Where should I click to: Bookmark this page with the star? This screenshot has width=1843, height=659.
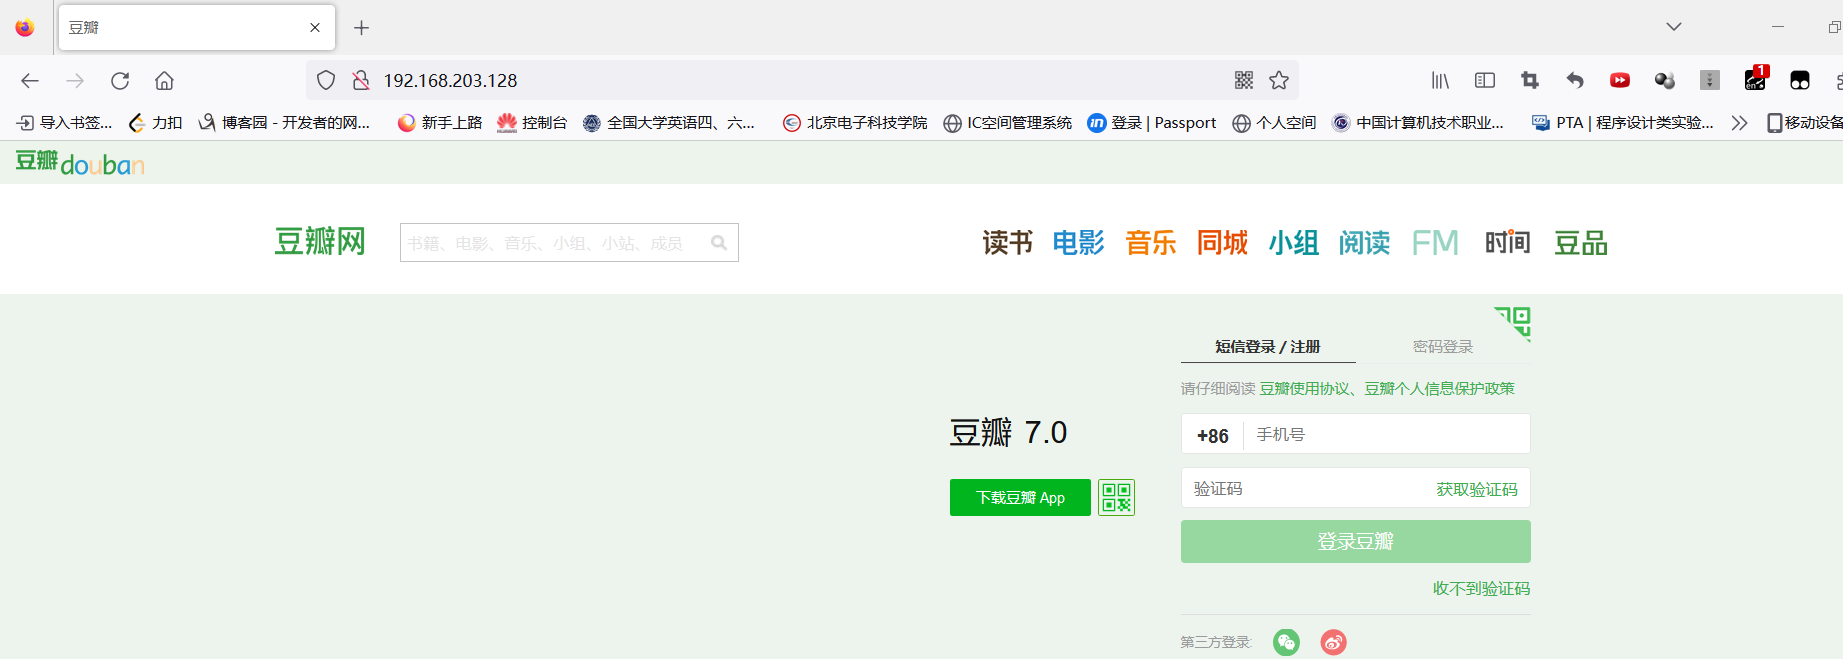click(1279, 80)
